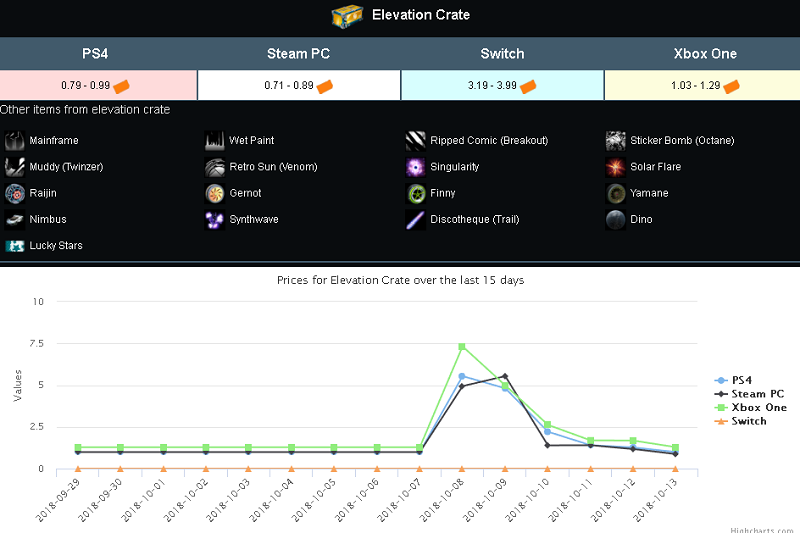800x533 pixels.
Task: Open the Finny item link
Action: [442, 193]
